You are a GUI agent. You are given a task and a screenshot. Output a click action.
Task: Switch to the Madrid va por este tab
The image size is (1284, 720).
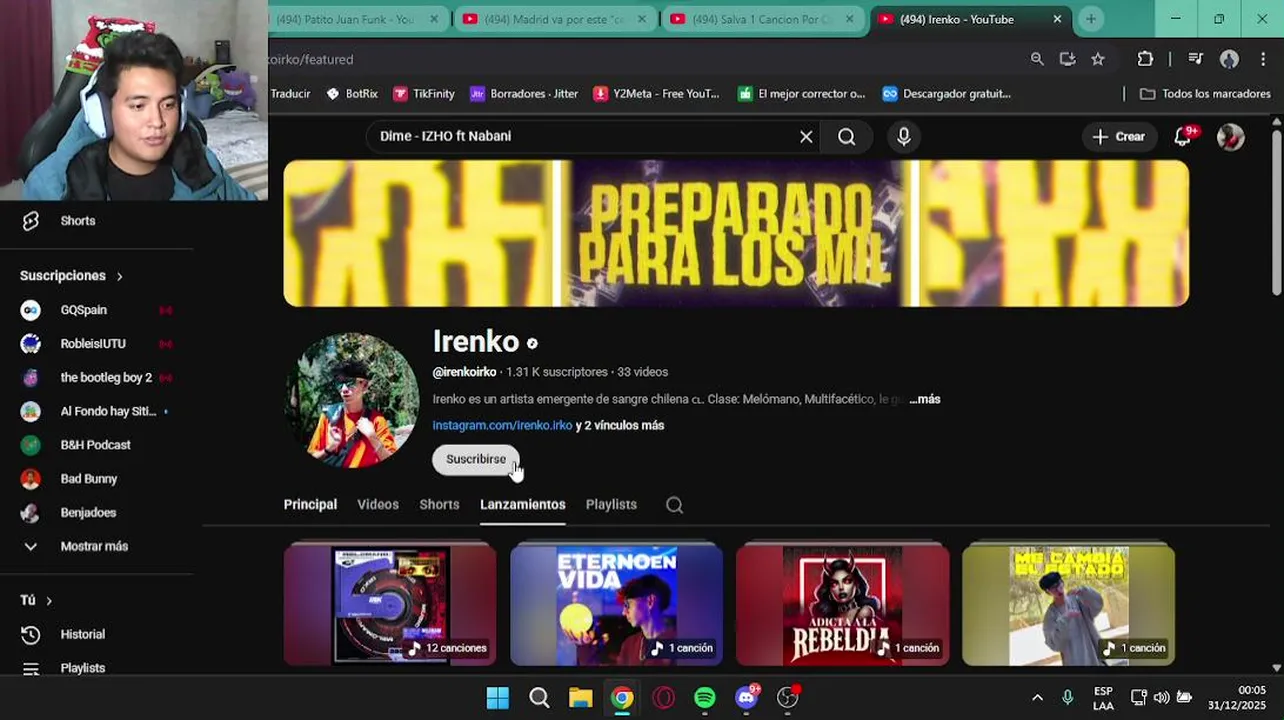pos(555,19)
